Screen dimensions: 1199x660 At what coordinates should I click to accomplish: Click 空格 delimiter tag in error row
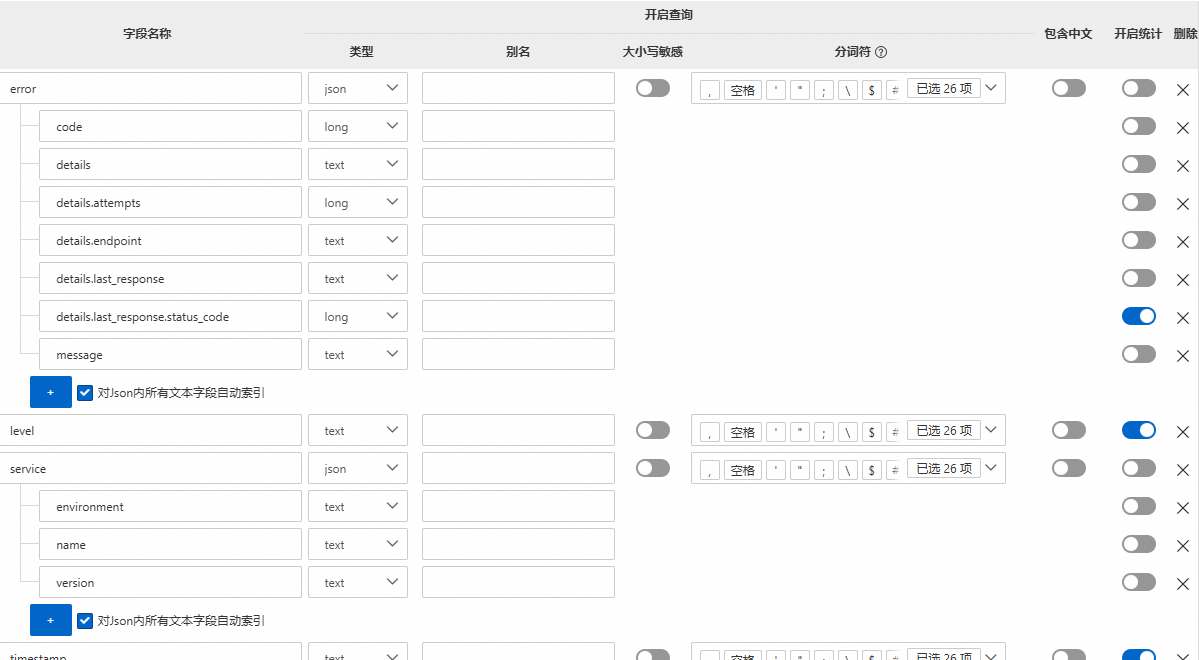point(742,90)
